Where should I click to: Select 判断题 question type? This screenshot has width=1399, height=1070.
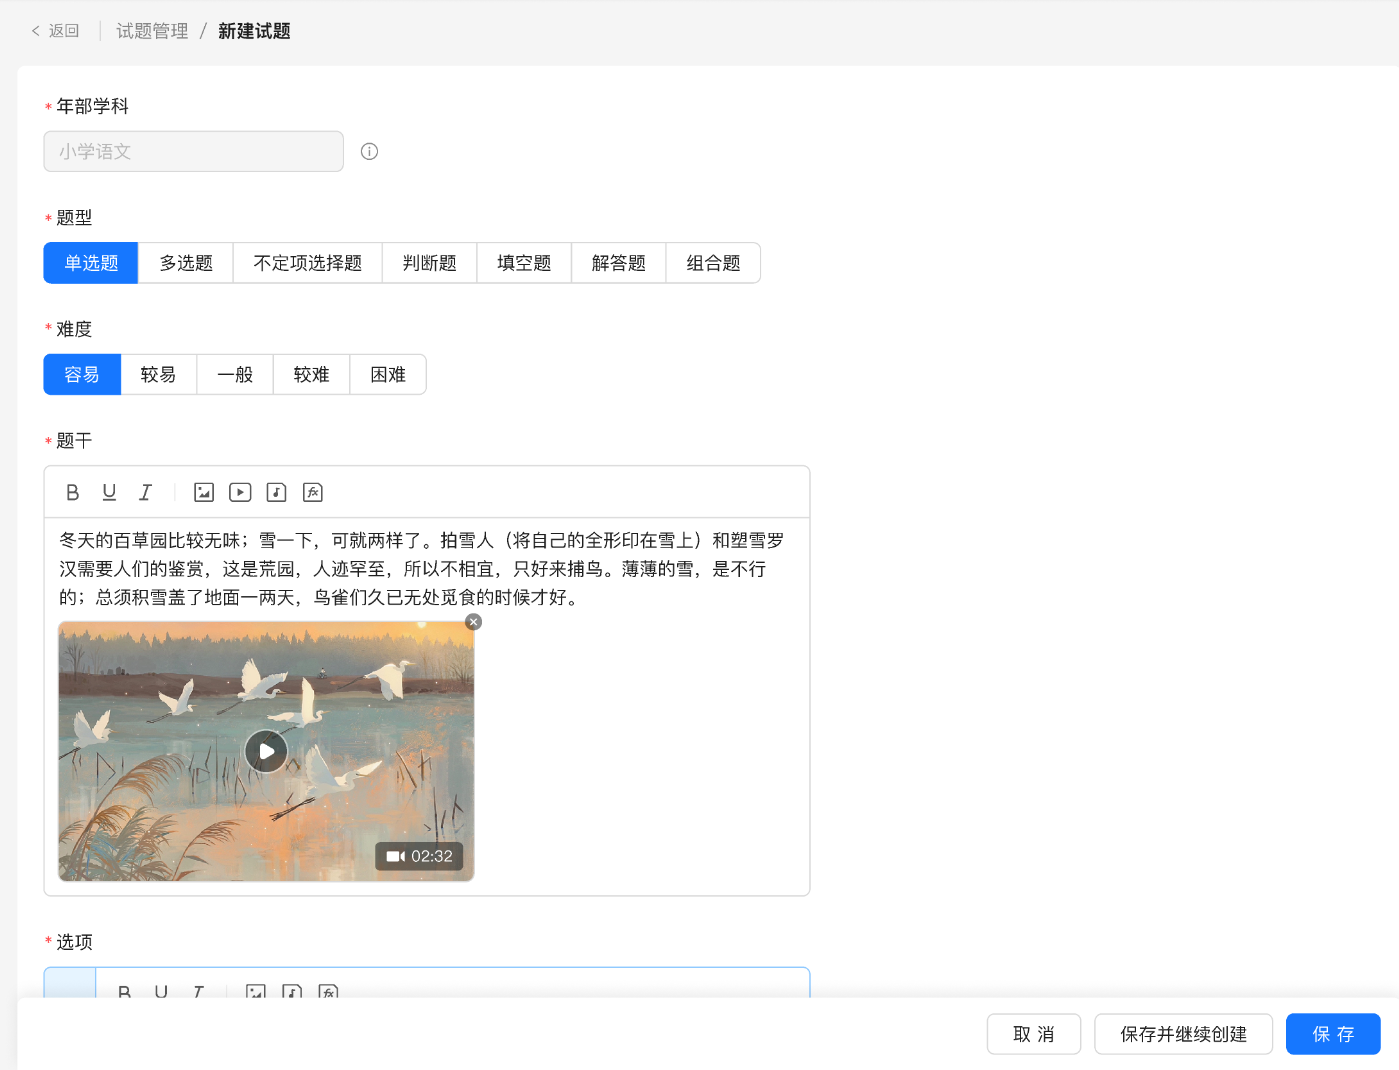430,263
